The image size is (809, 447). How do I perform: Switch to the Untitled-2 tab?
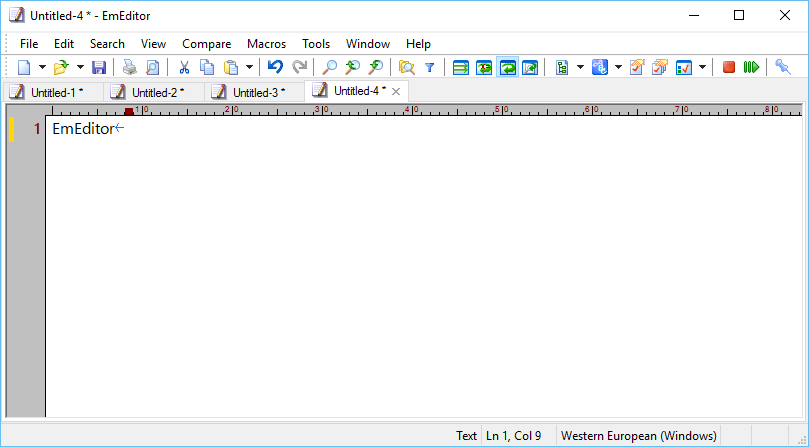(x=154, y=92)
